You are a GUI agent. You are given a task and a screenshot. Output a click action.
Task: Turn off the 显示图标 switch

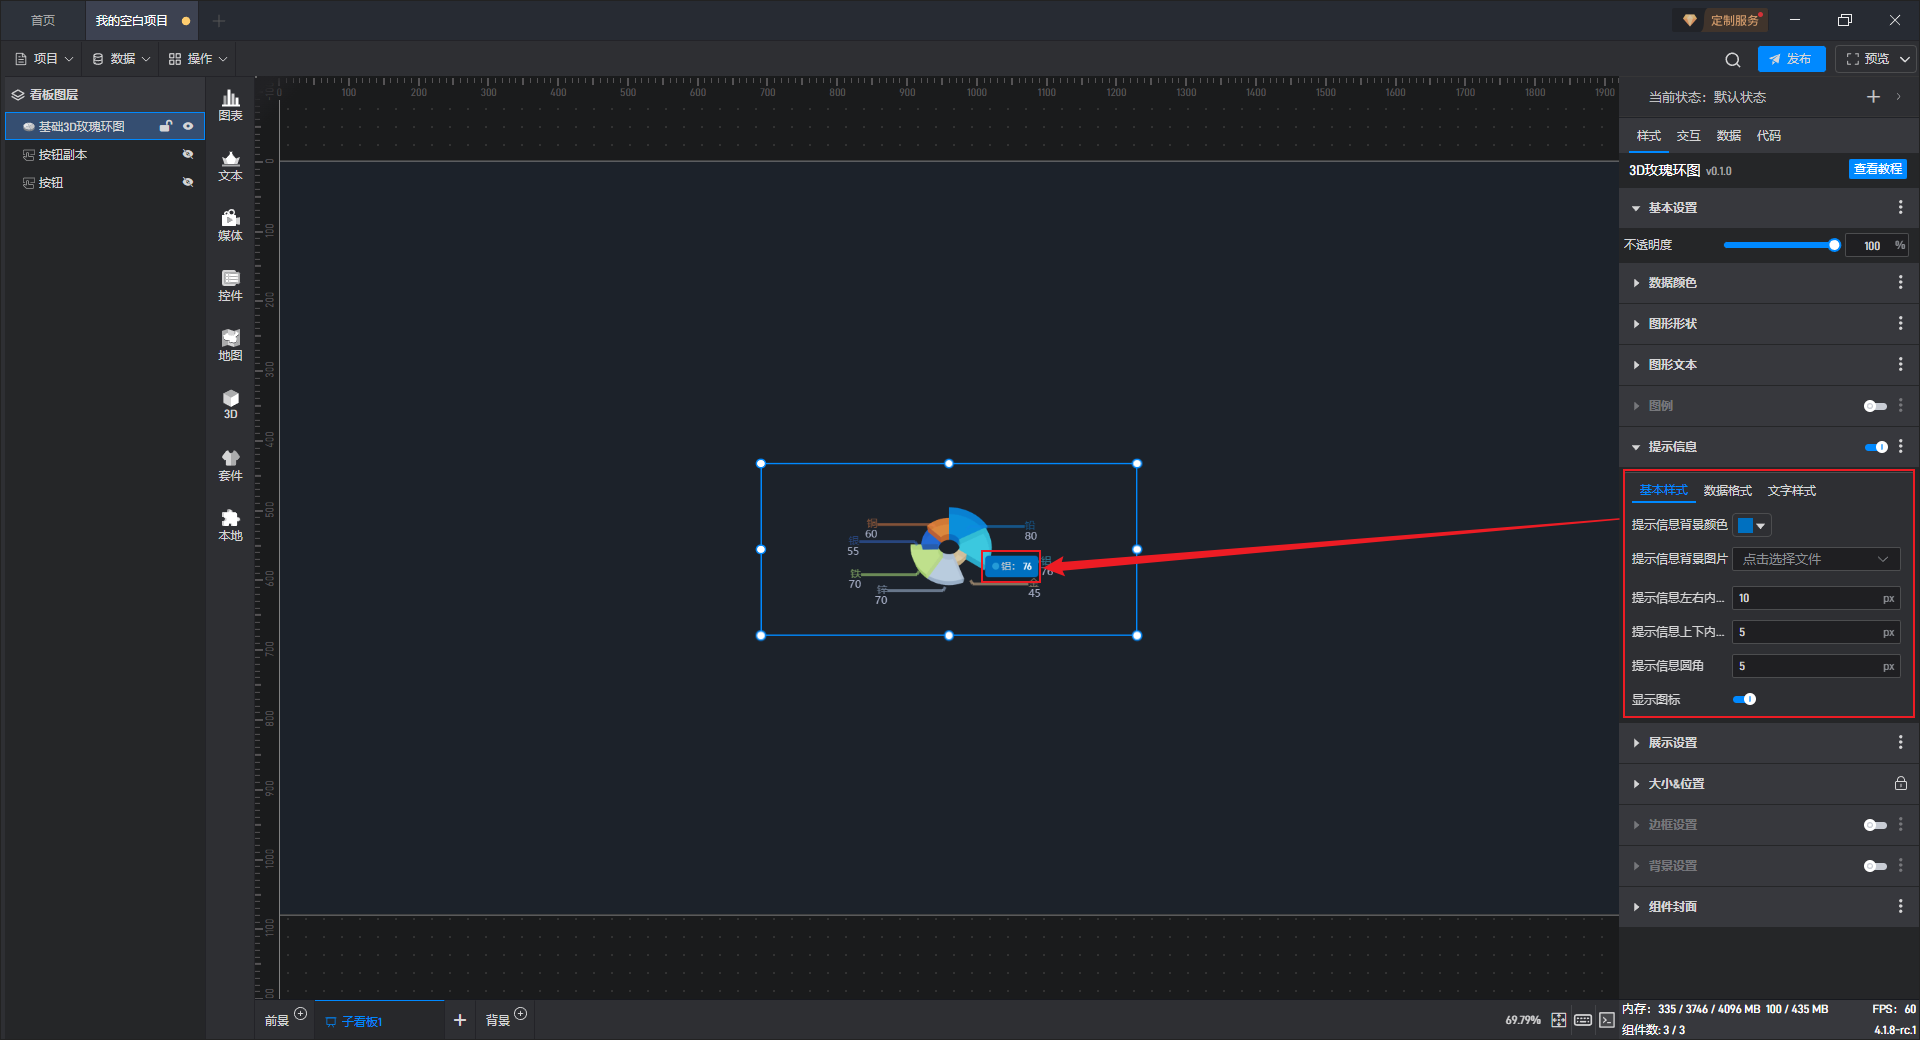pos(1744,699)
